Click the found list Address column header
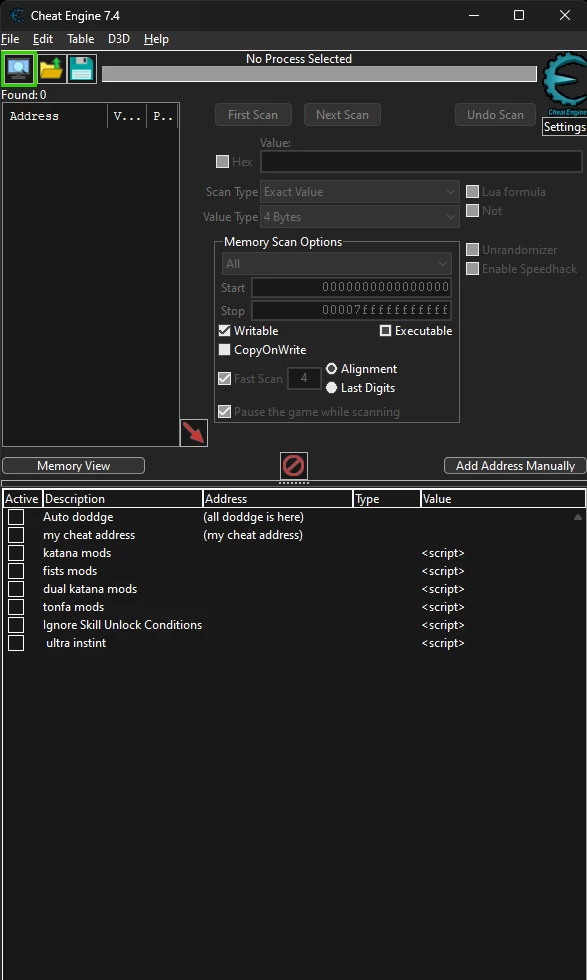587x980 pixels. [56, 116]
